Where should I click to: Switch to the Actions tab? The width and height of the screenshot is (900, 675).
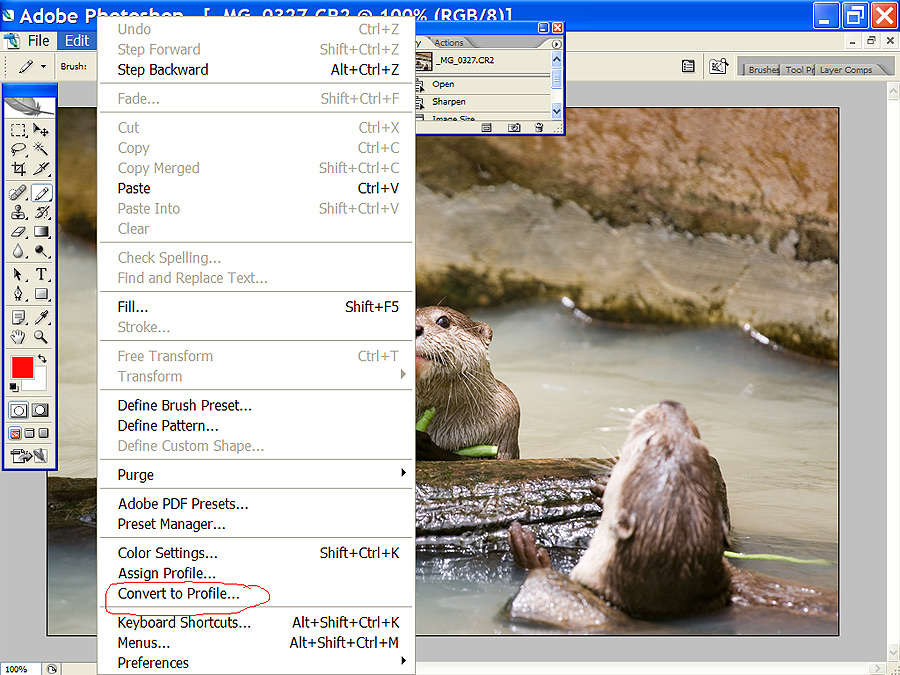(449, 43)
